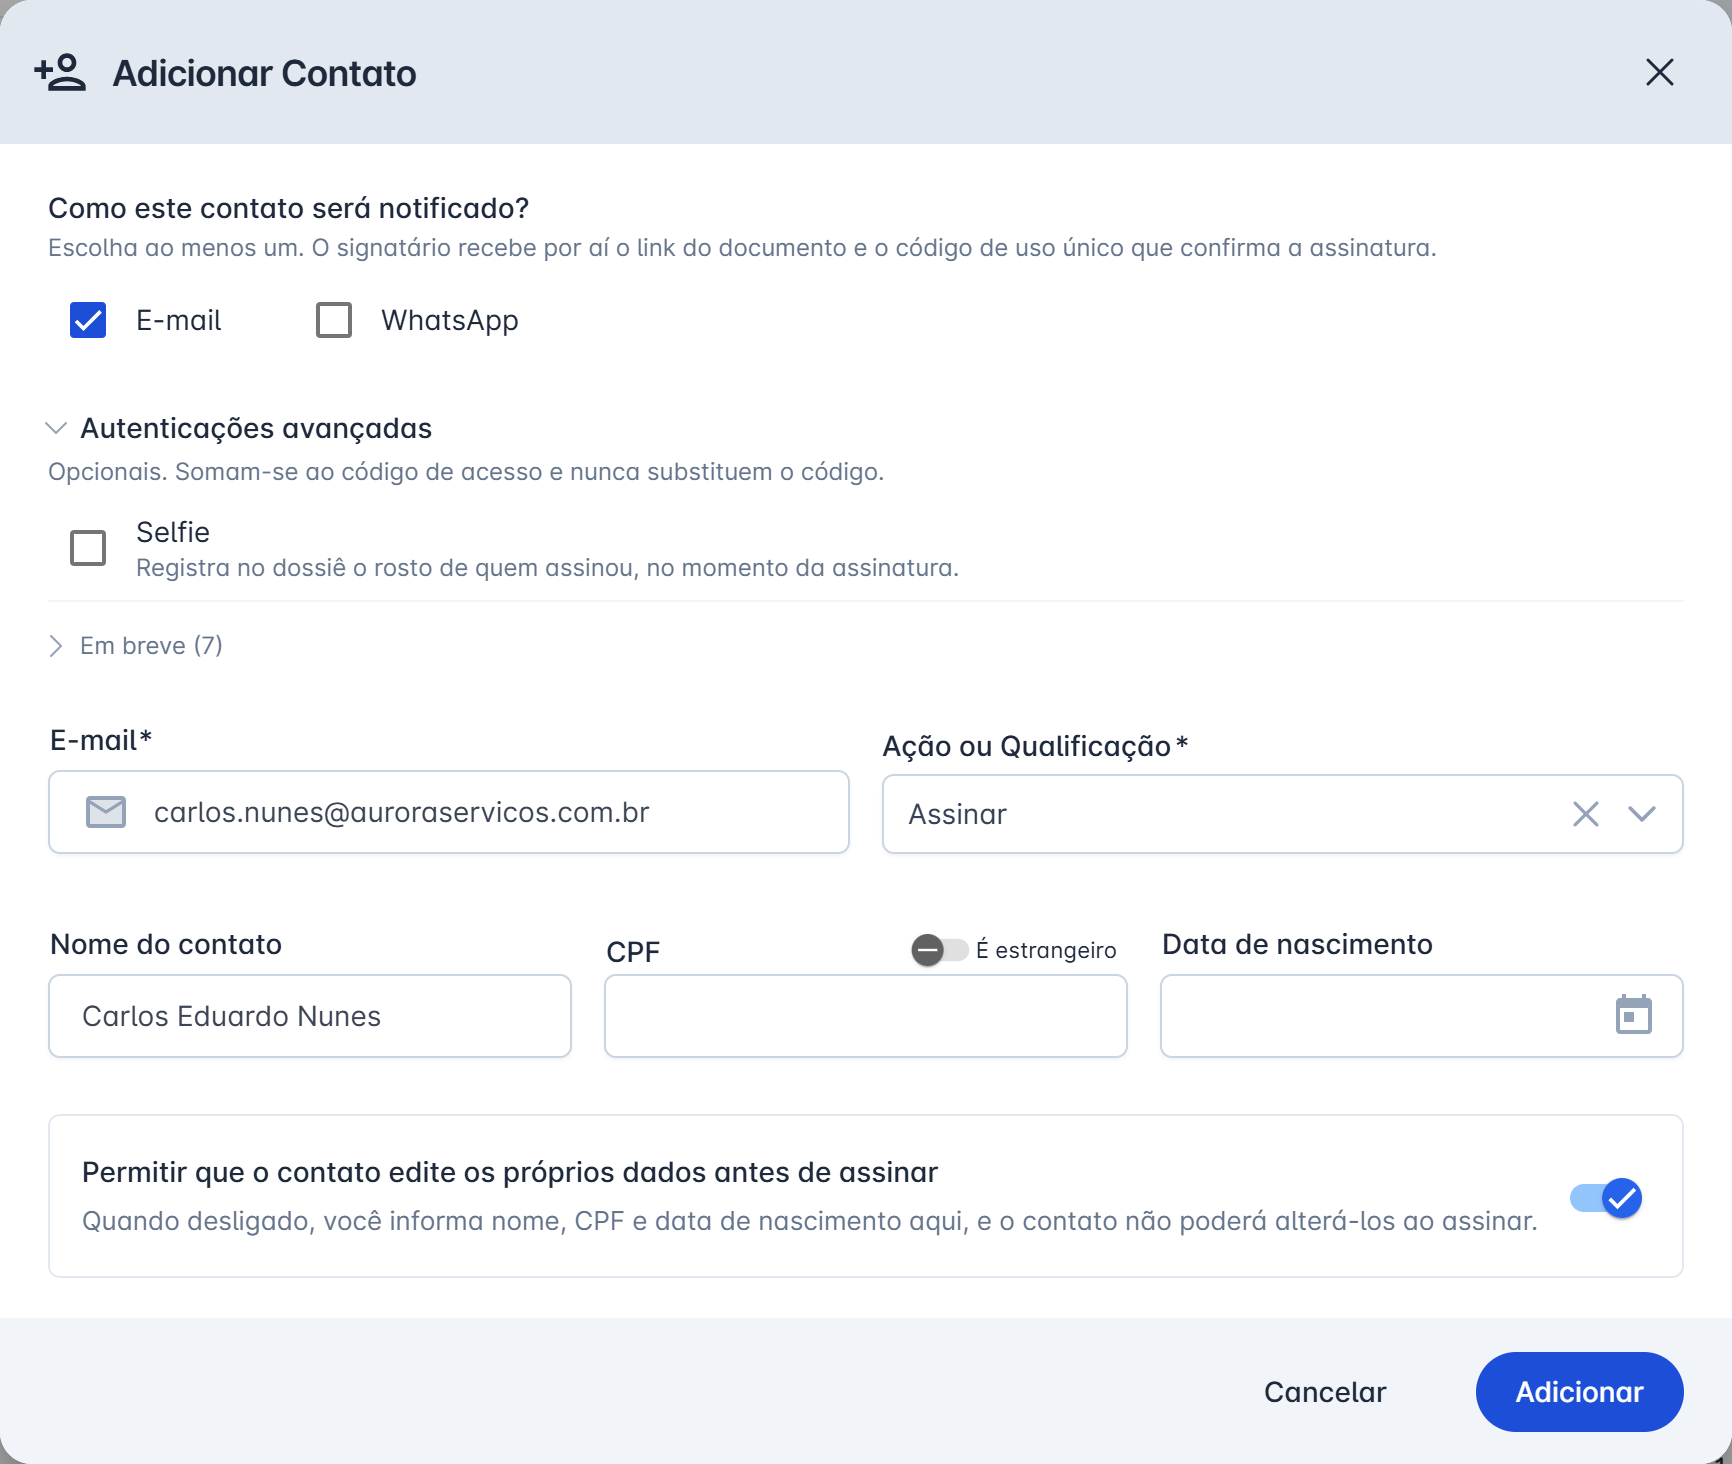Edit the E-mail address input field

click(x=449, y=812)
